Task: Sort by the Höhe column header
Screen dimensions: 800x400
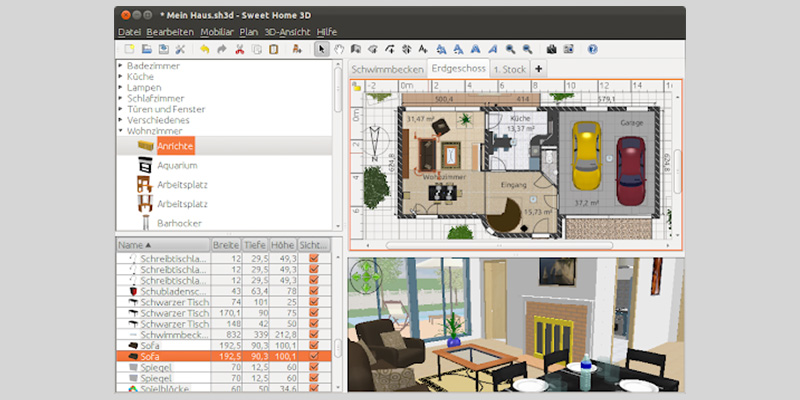Action: 283,245
